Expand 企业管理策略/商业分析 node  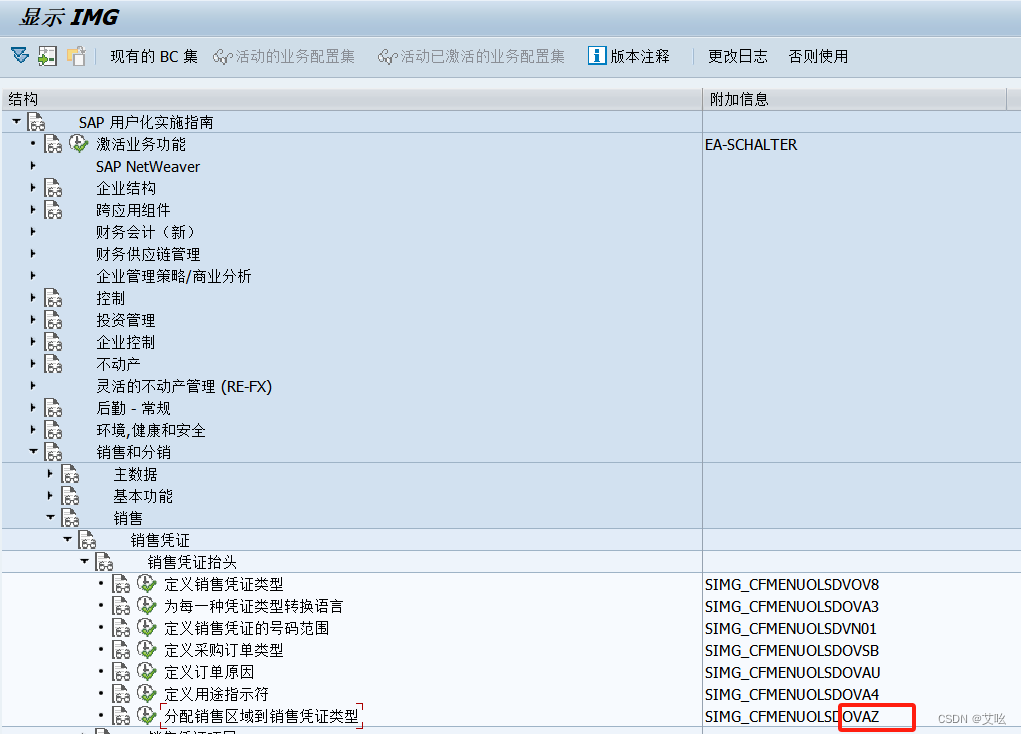[x=33, y=276]
